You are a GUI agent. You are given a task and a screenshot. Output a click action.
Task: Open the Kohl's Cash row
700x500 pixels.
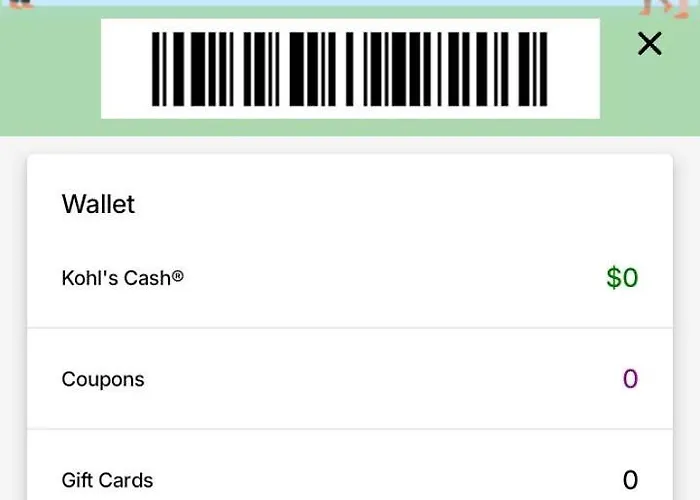[350, 278]
